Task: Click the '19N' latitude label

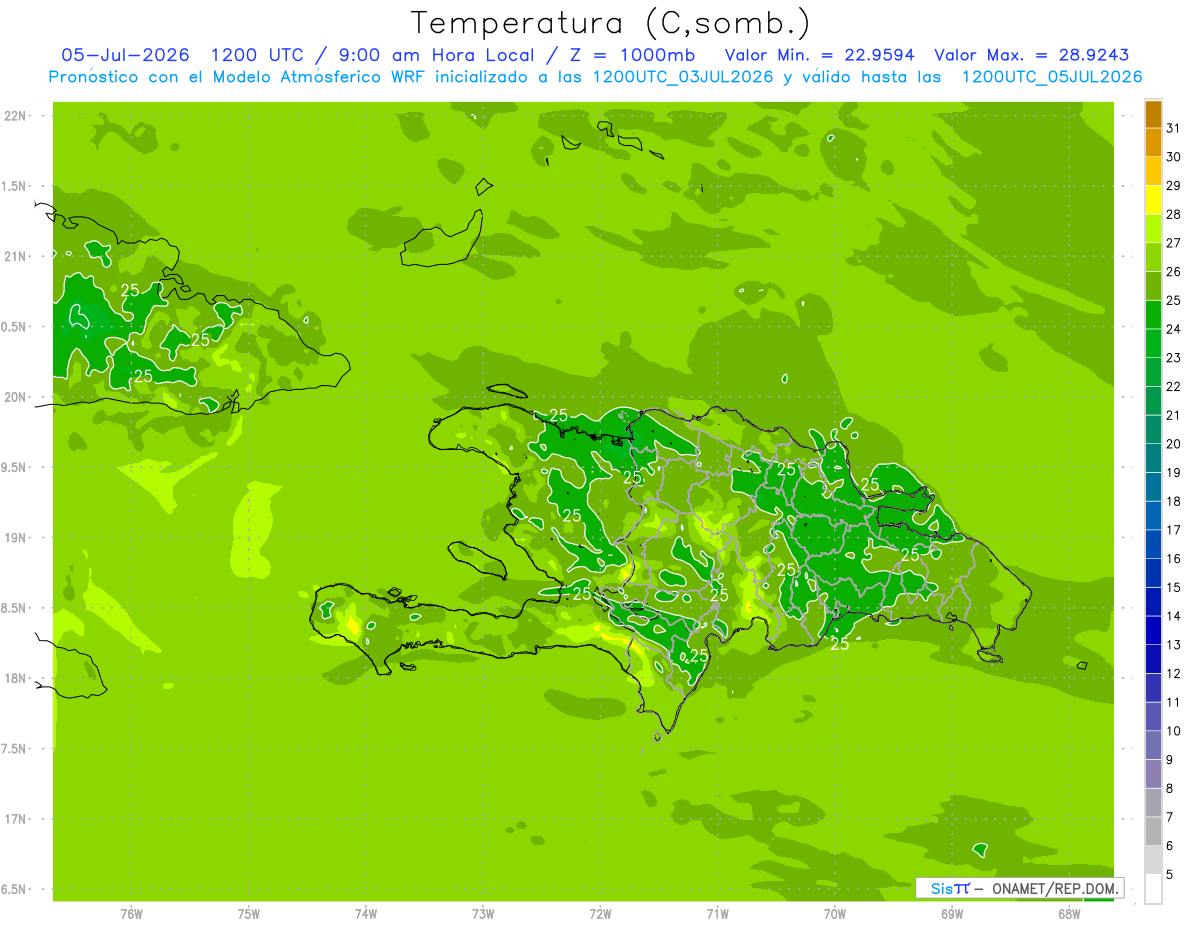Action: click(17, 537)
